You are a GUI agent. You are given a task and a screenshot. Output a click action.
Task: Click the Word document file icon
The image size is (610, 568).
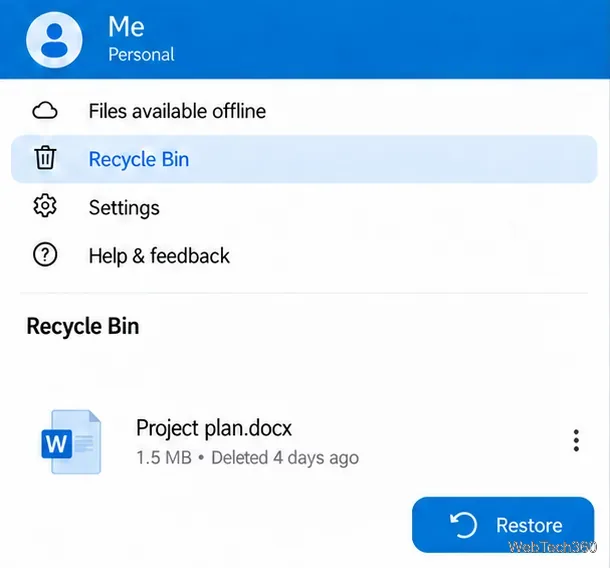click(x=71, y=442)
